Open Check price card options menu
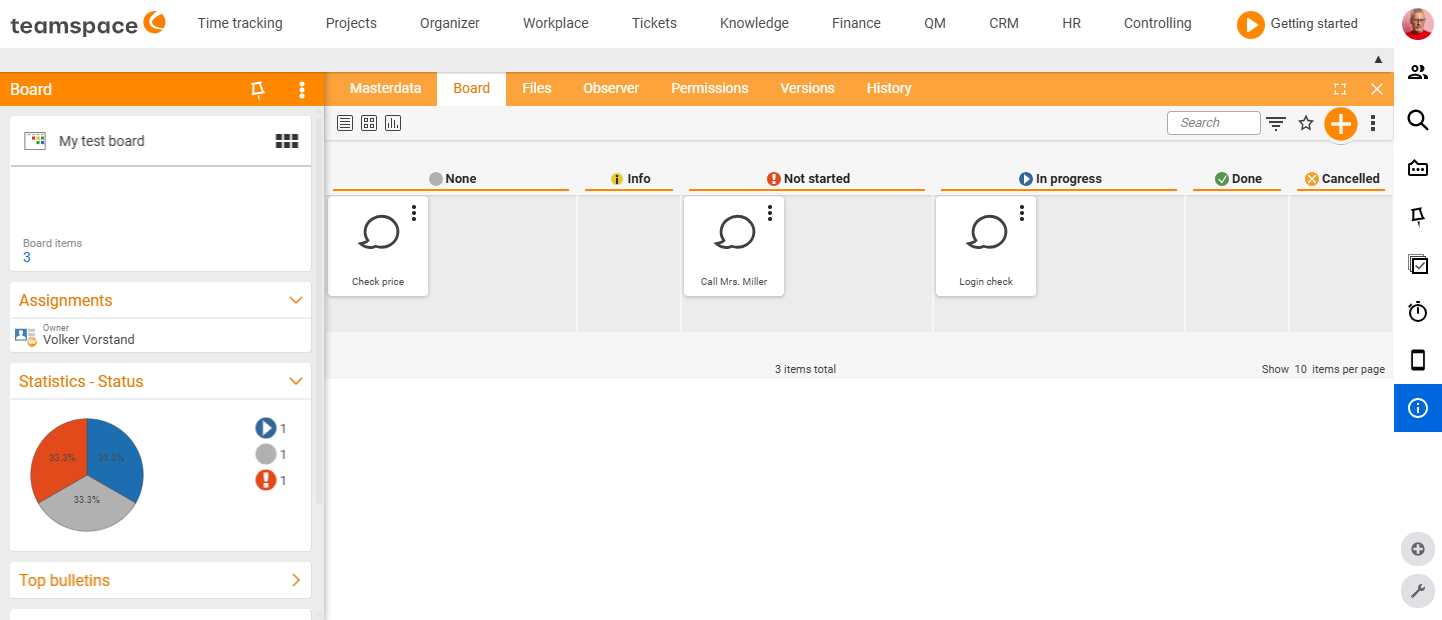This screenshot has height=620, width=1442. pos(414,212)
